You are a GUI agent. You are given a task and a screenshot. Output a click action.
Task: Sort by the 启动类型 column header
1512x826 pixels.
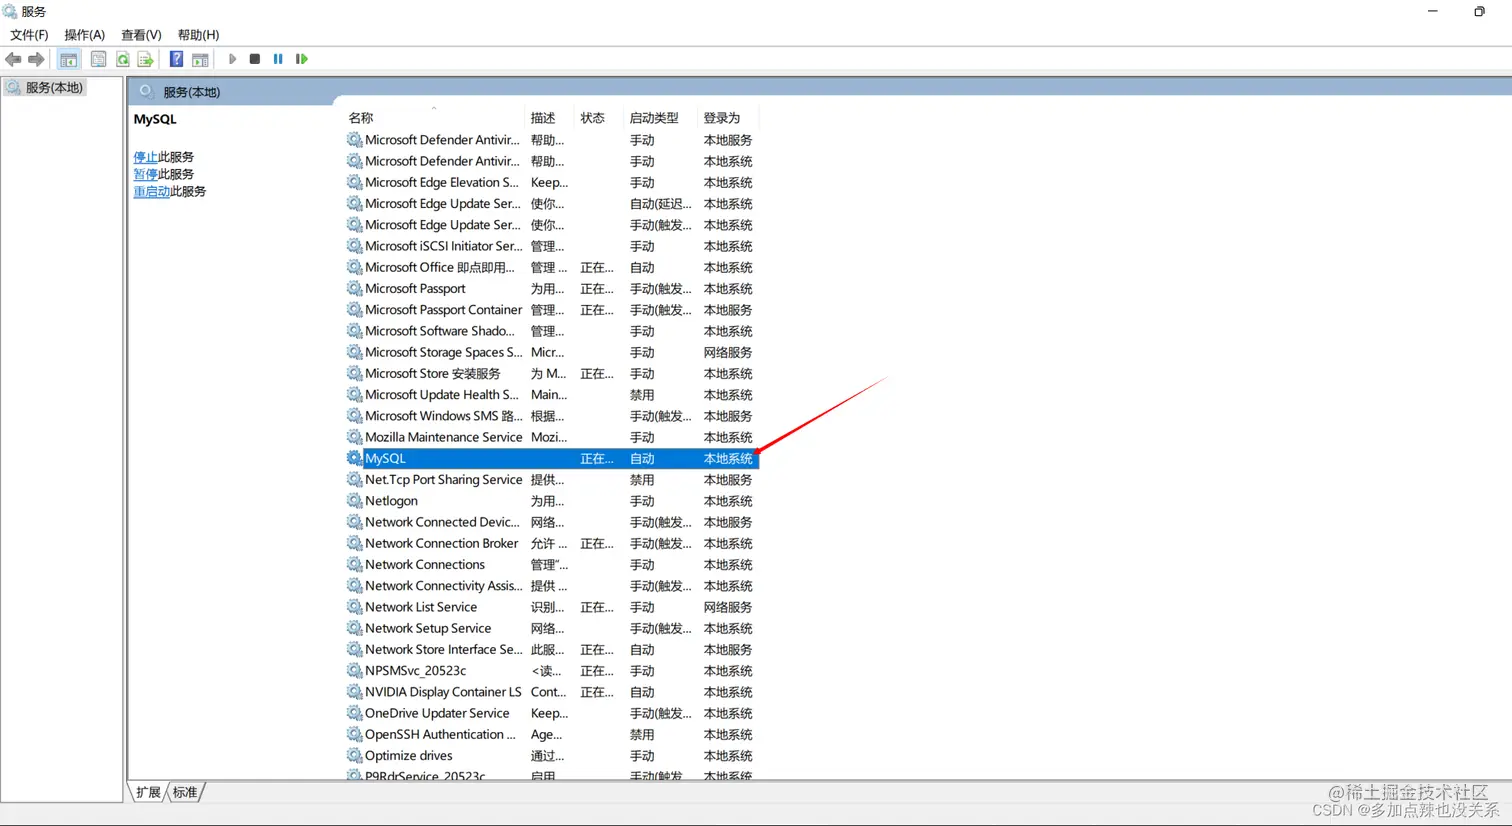(x=661, y=118)
